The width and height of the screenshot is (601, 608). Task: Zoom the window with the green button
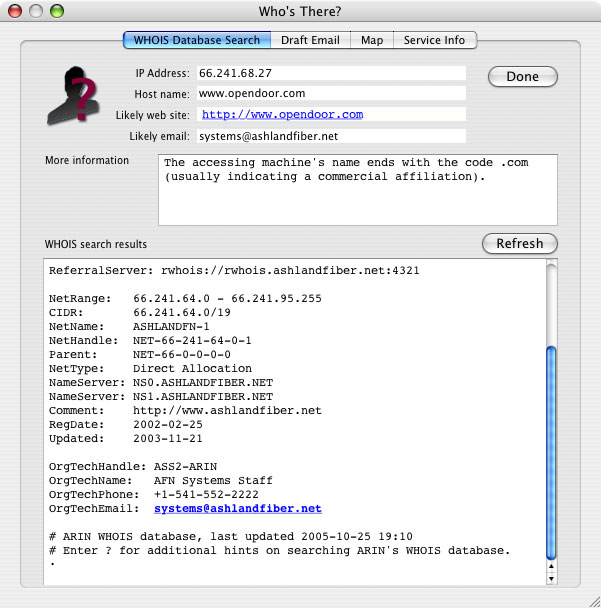coord(57,11)
